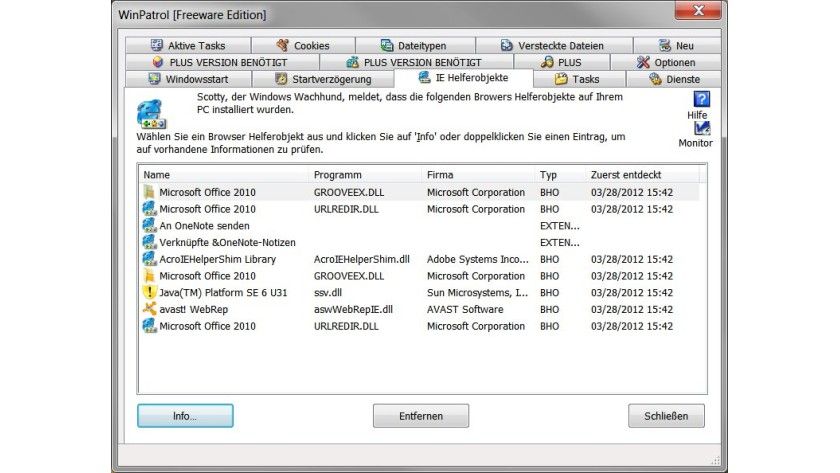Viewport: 840px width, 473px height.
Task: Click the AcroIEHelperShim Library icon
Action: (149, 258)
